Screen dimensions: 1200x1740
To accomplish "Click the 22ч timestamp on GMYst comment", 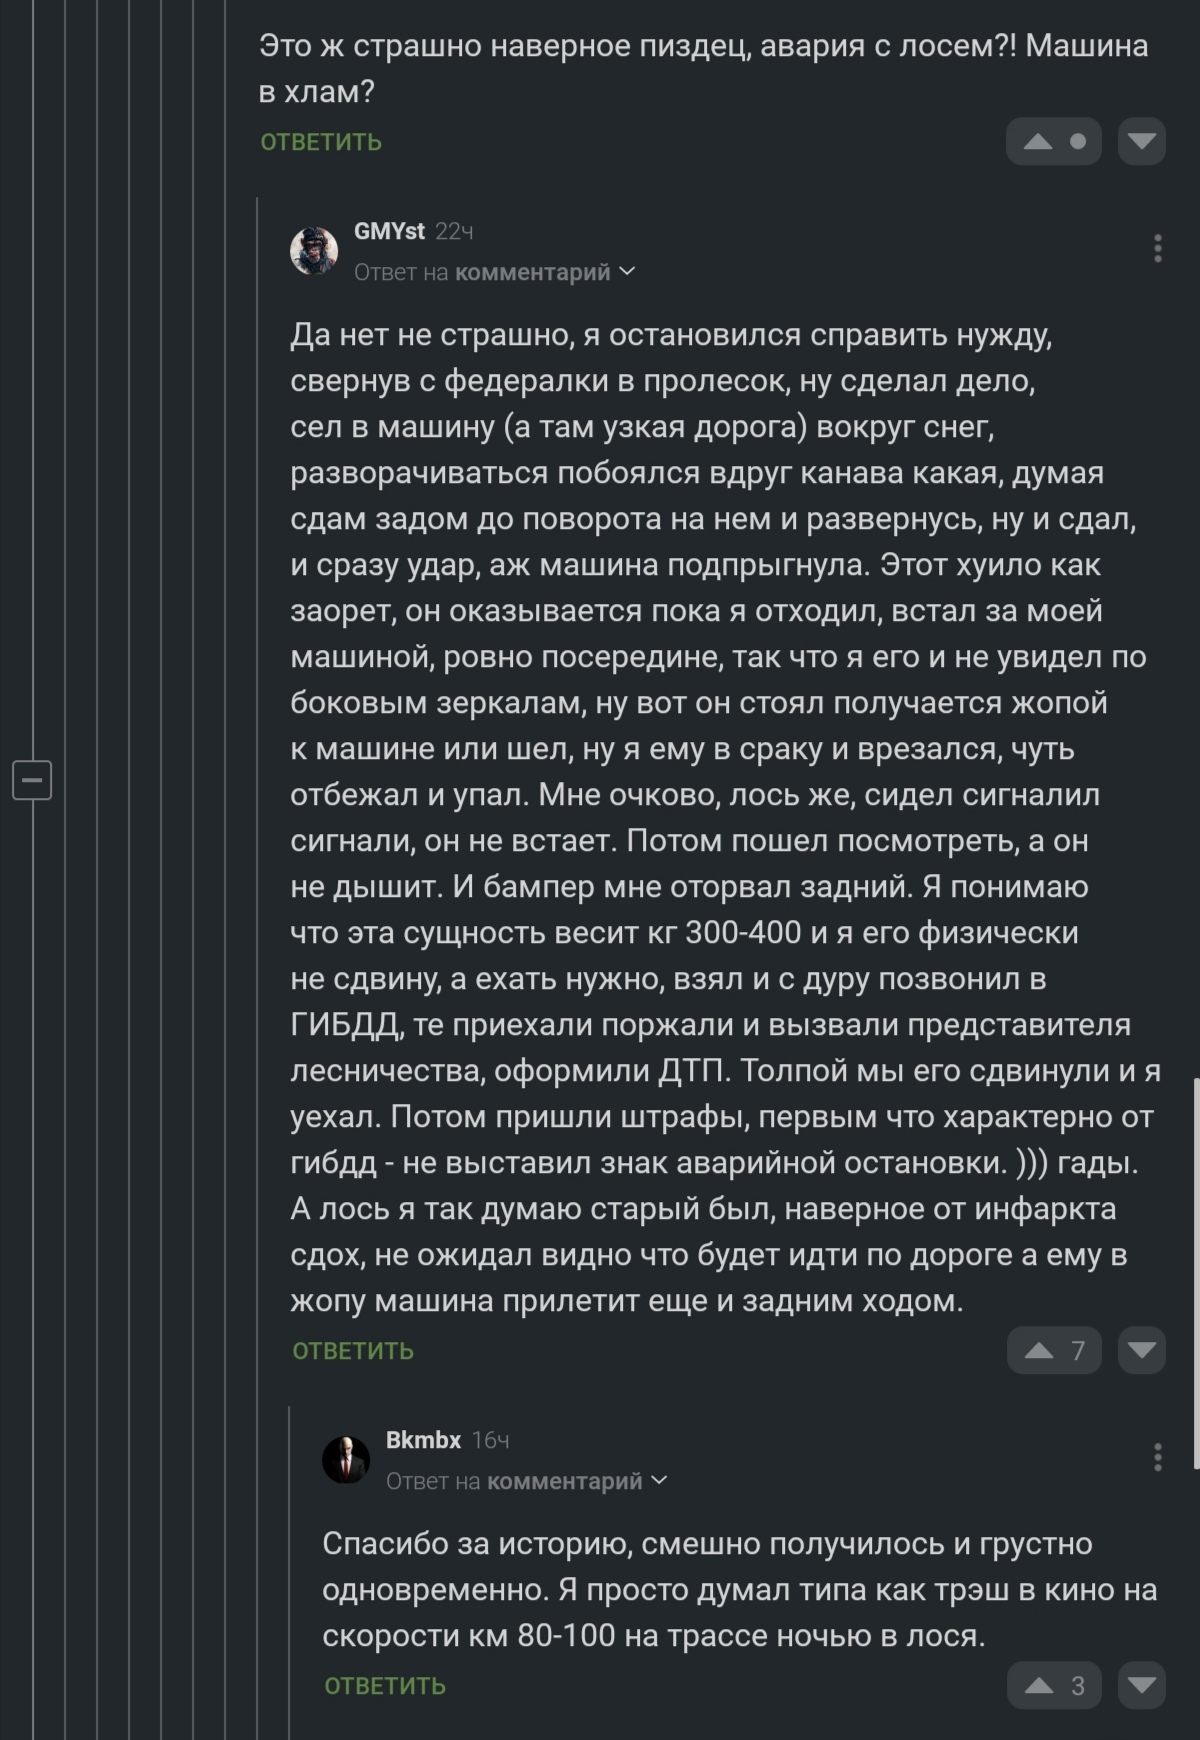I will [x=454, y=231].
